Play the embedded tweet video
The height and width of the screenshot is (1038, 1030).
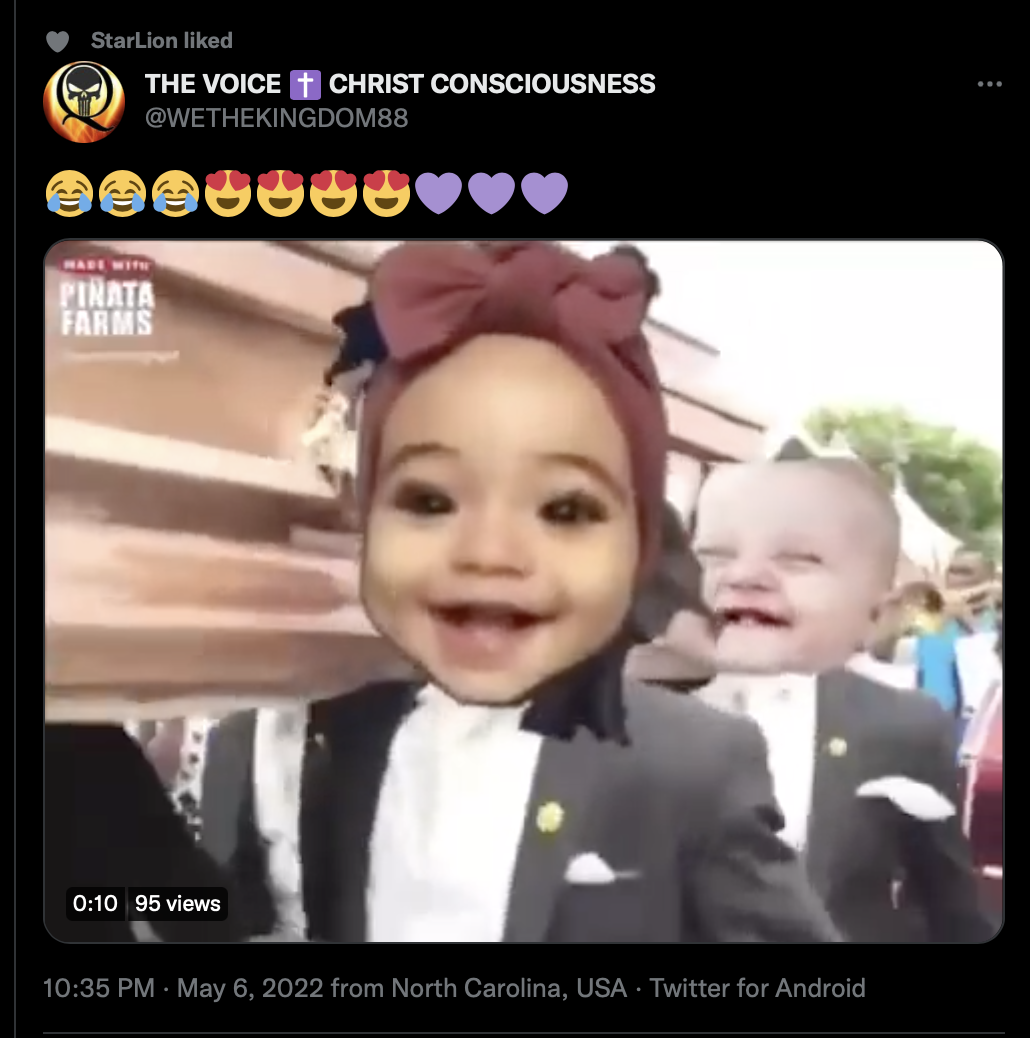524,591
